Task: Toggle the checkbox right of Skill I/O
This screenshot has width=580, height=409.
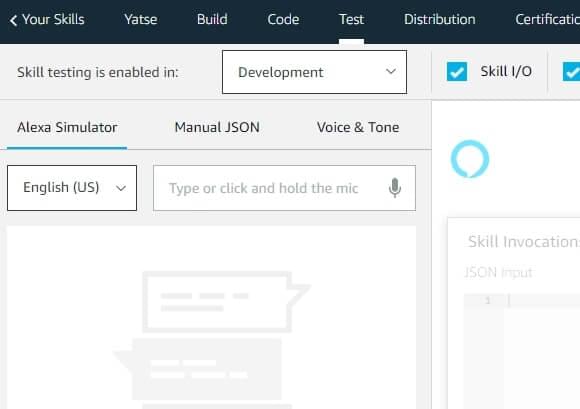Action: coord(571,71)
